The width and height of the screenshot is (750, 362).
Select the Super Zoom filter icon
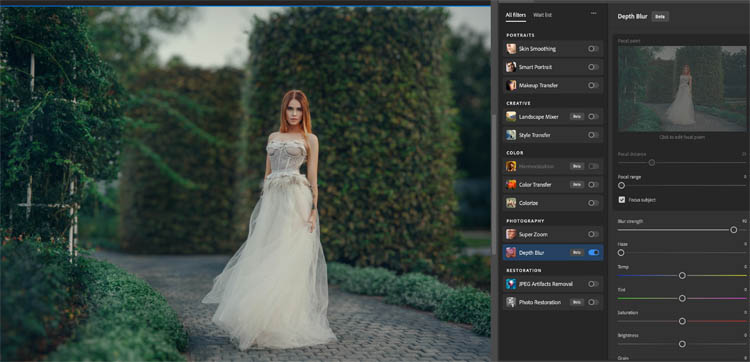511,234
